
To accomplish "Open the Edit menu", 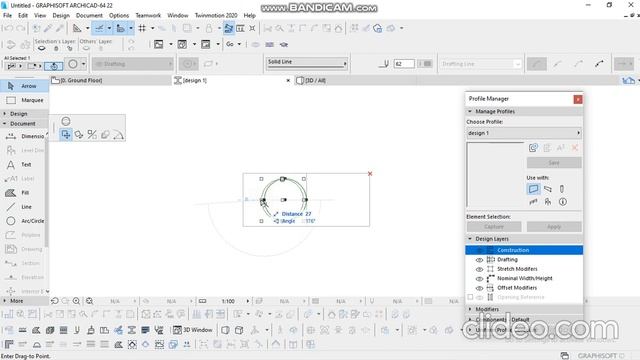I will coord(23,16).
